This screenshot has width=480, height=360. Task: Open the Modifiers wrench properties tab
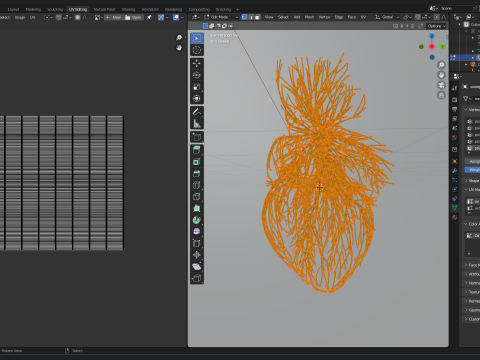click(455, 171)
